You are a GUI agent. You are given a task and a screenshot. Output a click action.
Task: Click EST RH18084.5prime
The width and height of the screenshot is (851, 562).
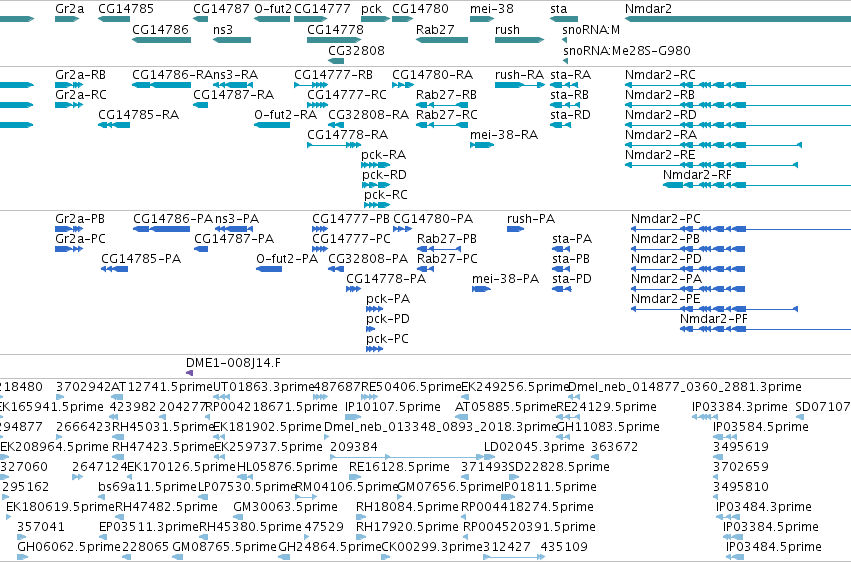[359, 518]
